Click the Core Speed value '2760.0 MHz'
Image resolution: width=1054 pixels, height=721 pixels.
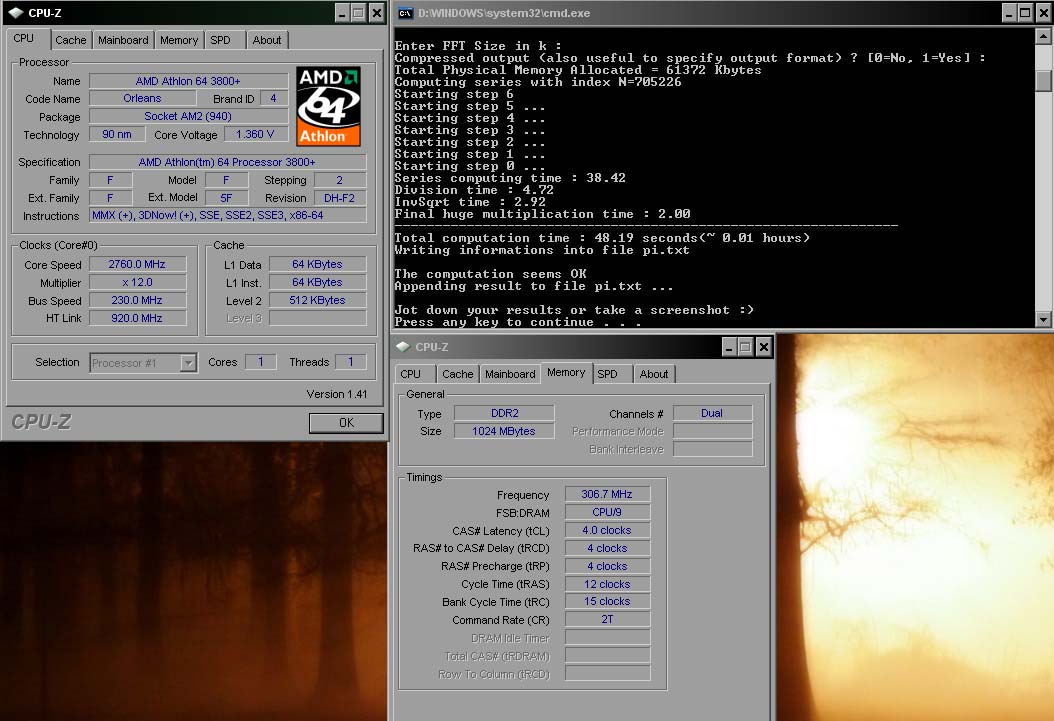[x=137, y=264]
